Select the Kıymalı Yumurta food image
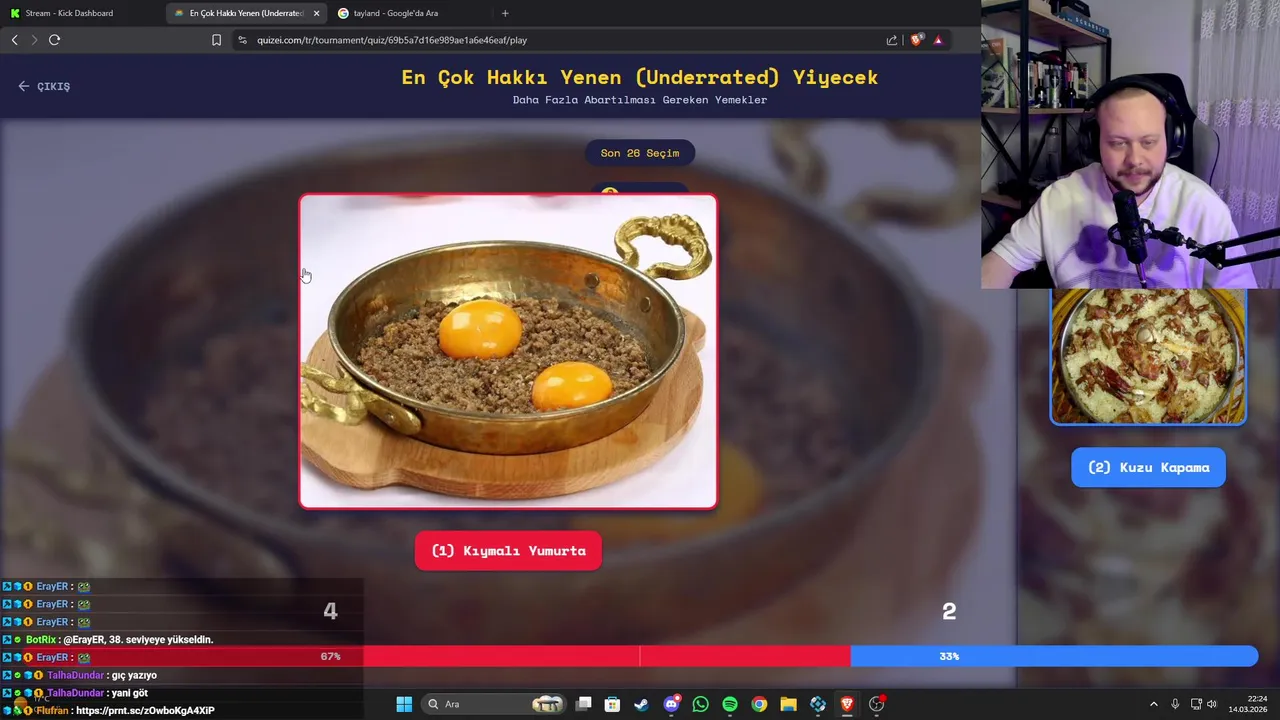The width and height of the screenshot is (1280, 720). pos(508,351)
